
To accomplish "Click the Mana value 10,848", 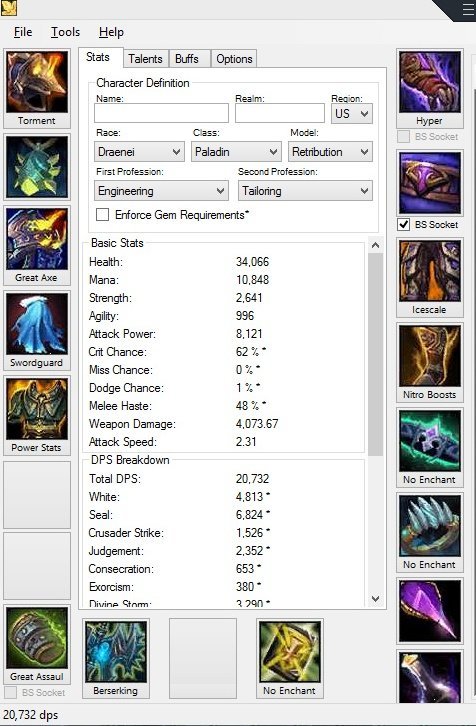I will pyautogui.click(x=252, y=280).
